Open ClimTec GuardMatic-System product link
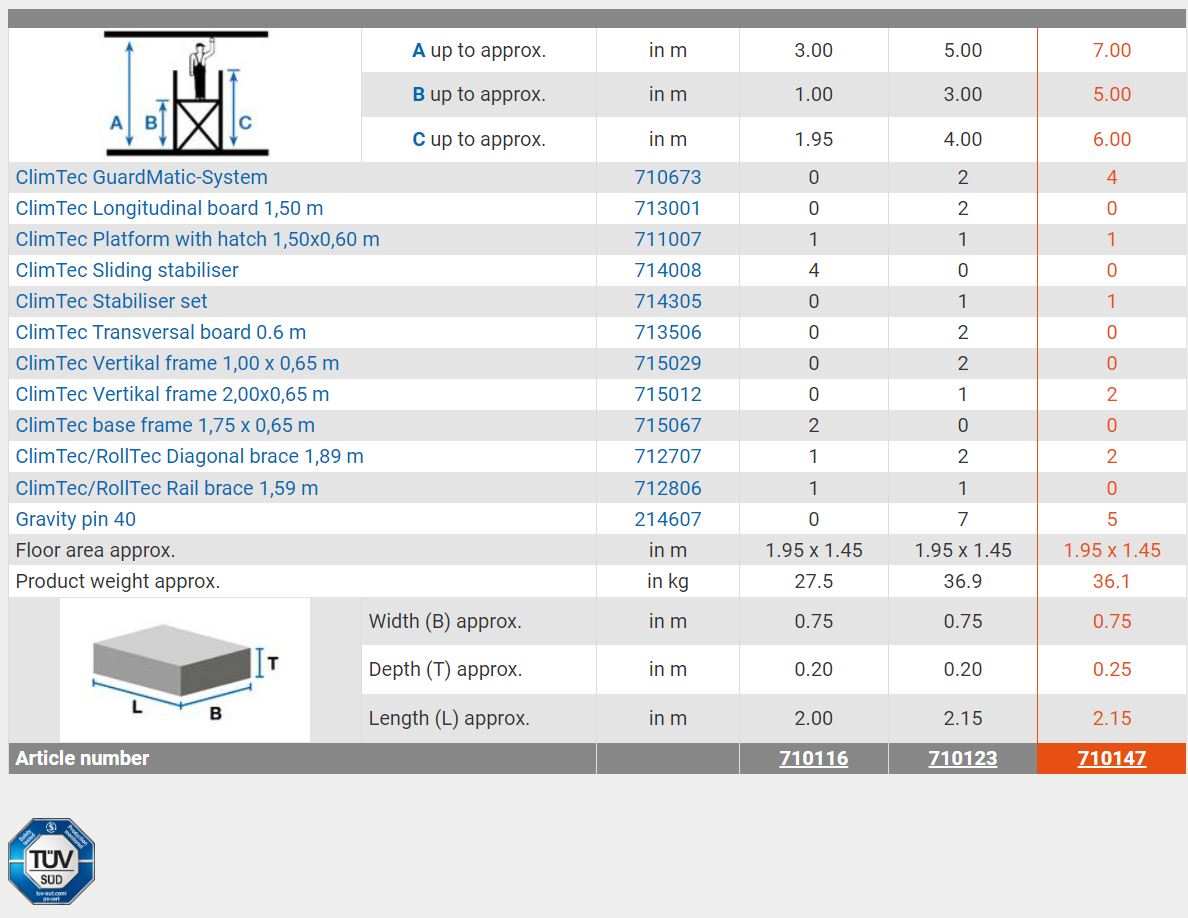Screen dimensions: 1188x918 coord(142,177)
